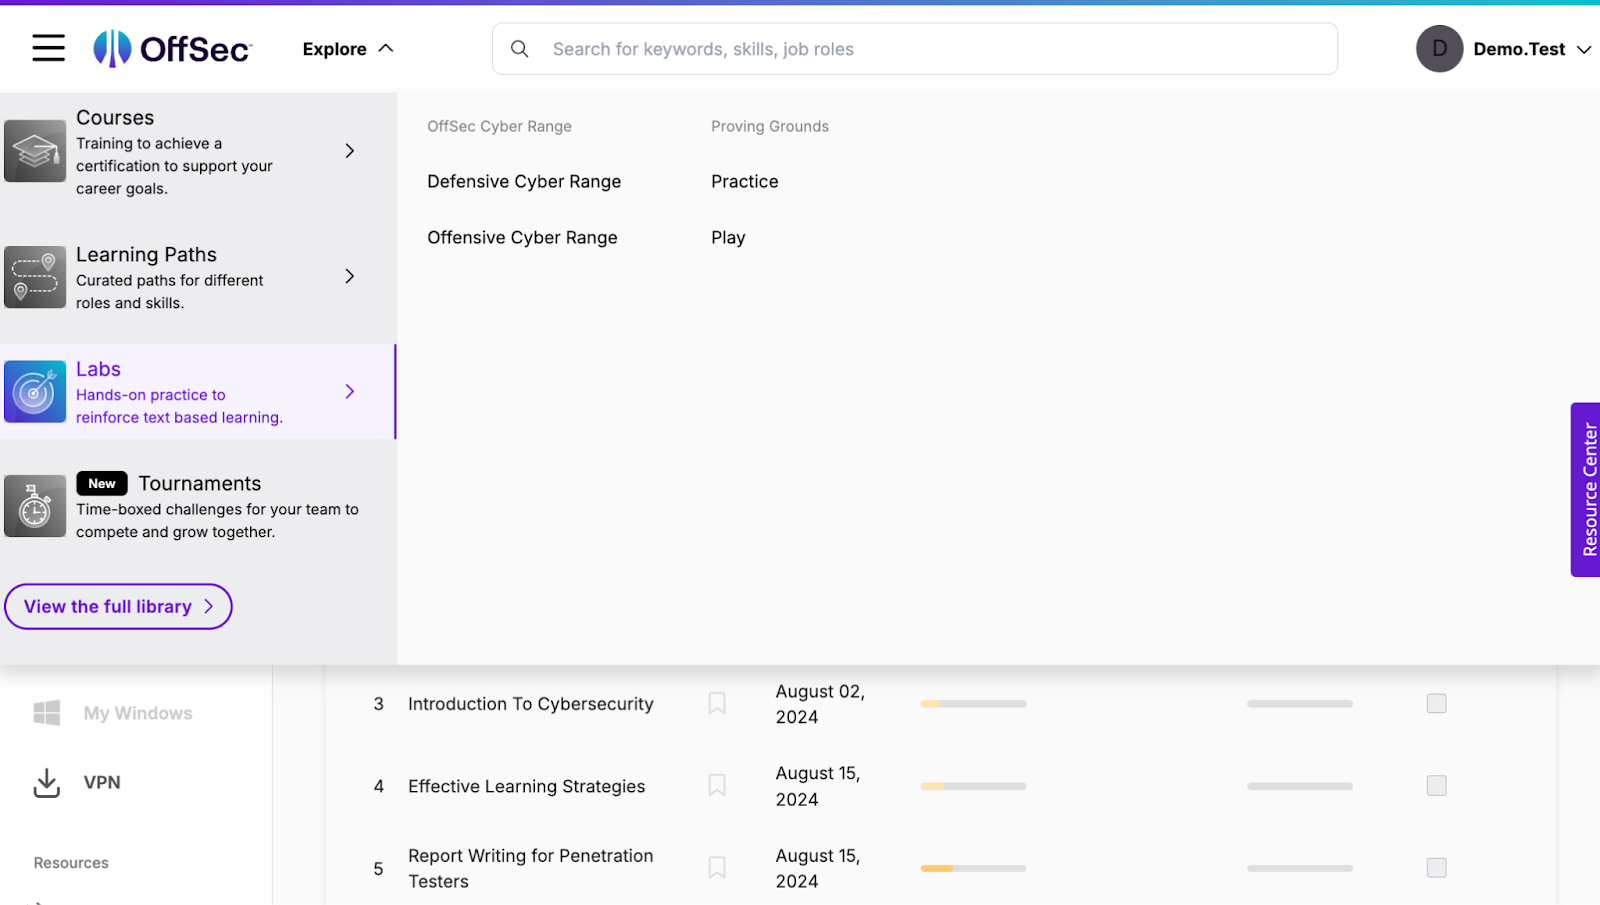Image resolution: width=1600 pixels, height=905 pixels.
Task: Bookmark Report Writing for Penetration Testers
Action: pyautogui.click(x=717, y=868)
